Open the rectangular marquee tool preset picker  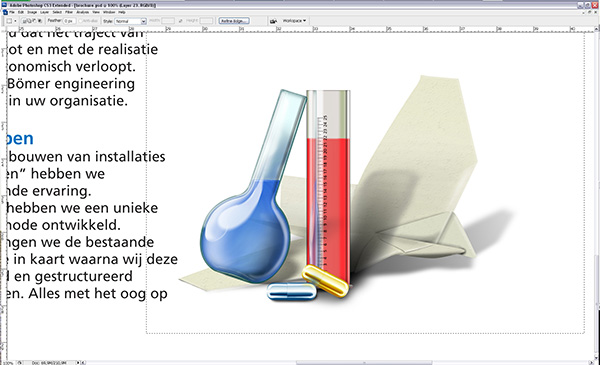pyautogui.click(x=15, y=21)
